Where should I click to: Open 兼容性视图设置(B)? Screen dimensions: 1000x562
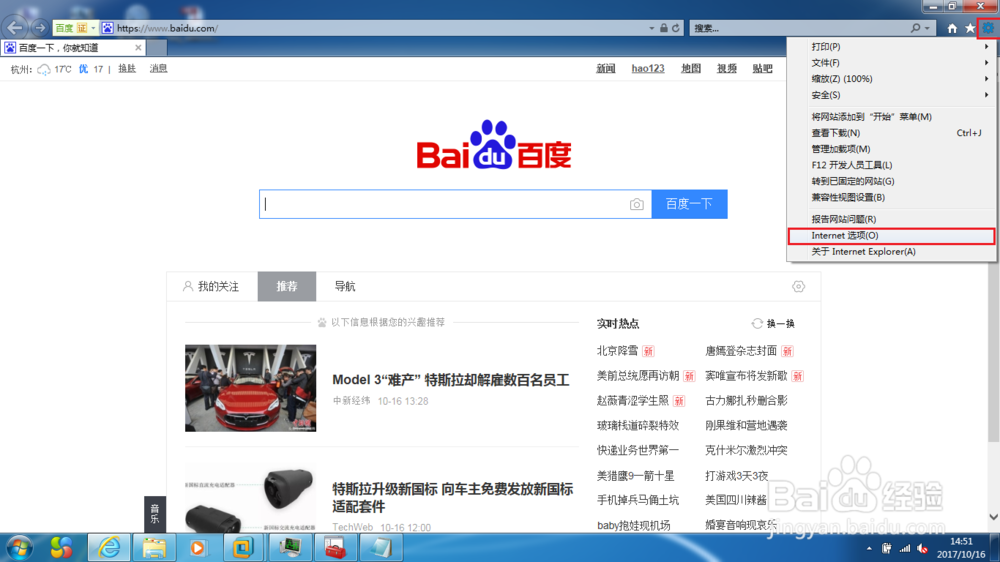click(x=892, y=197)
